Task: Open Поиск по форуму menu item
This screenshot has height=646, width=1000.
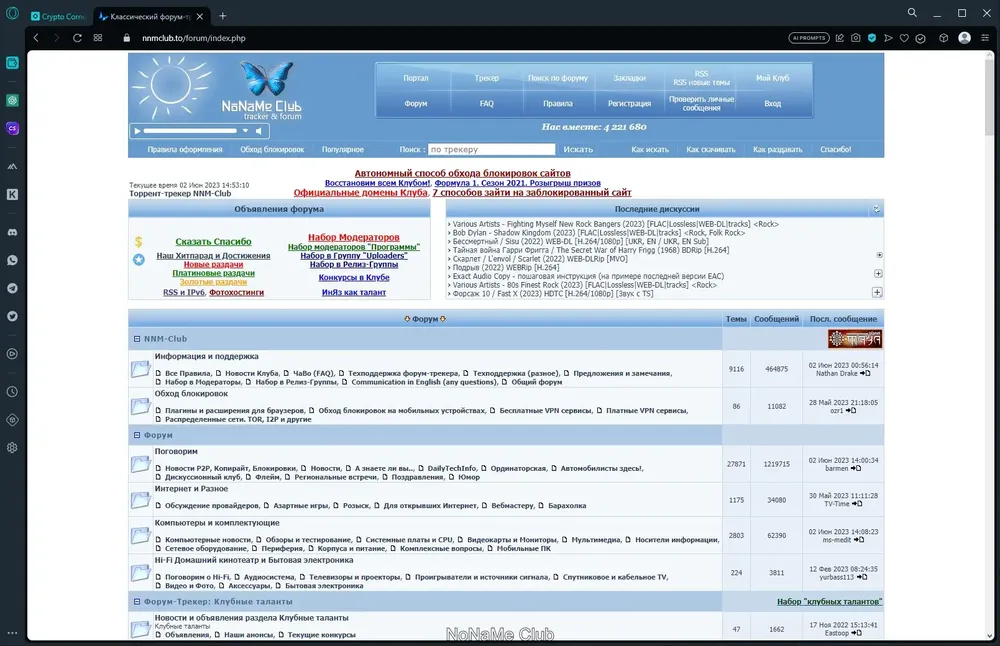Action: pyautogui.click(x=557, y=78)
